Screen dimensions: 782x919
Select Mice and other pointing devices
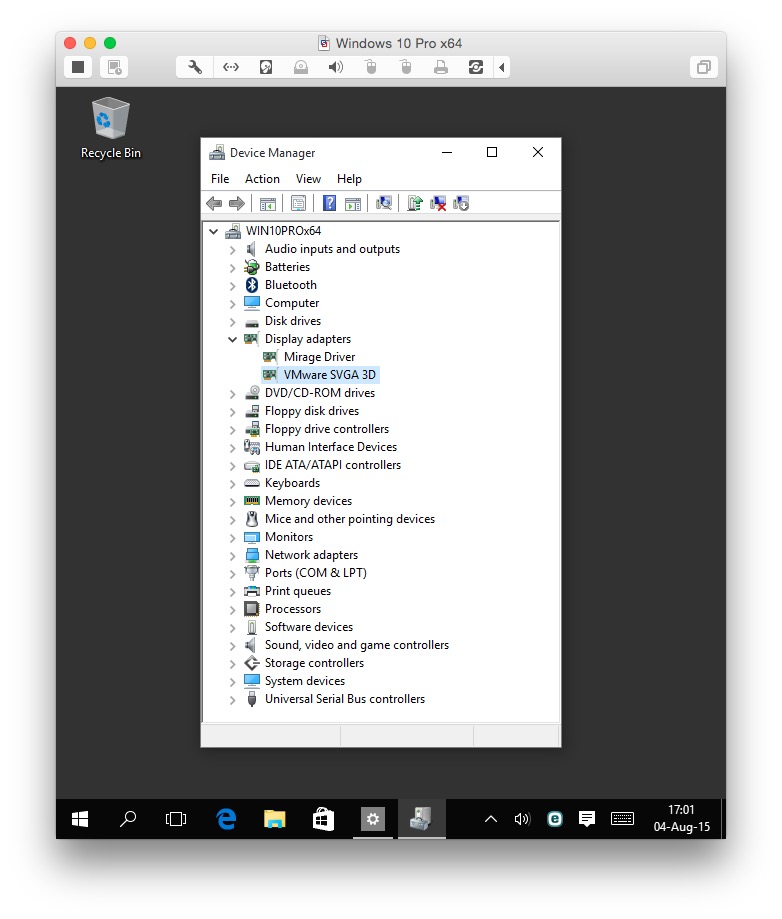[350, 519]
